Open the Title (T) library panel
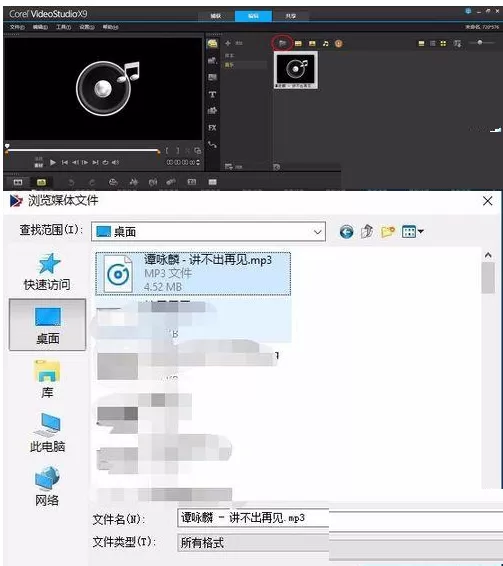Screen dimensions: 503x566 pyautogui.click(x=212, y=94)
